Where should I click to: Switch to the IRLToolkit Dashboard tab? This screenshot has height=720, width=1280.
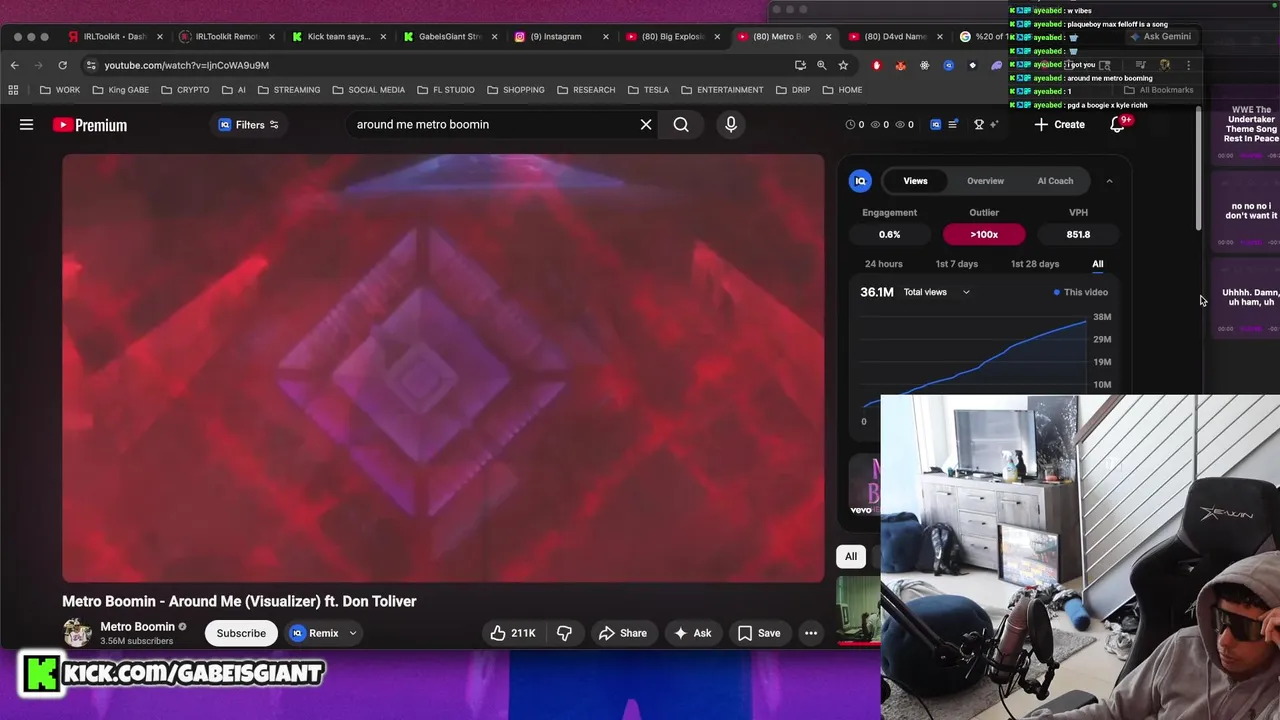coord(115,37)
